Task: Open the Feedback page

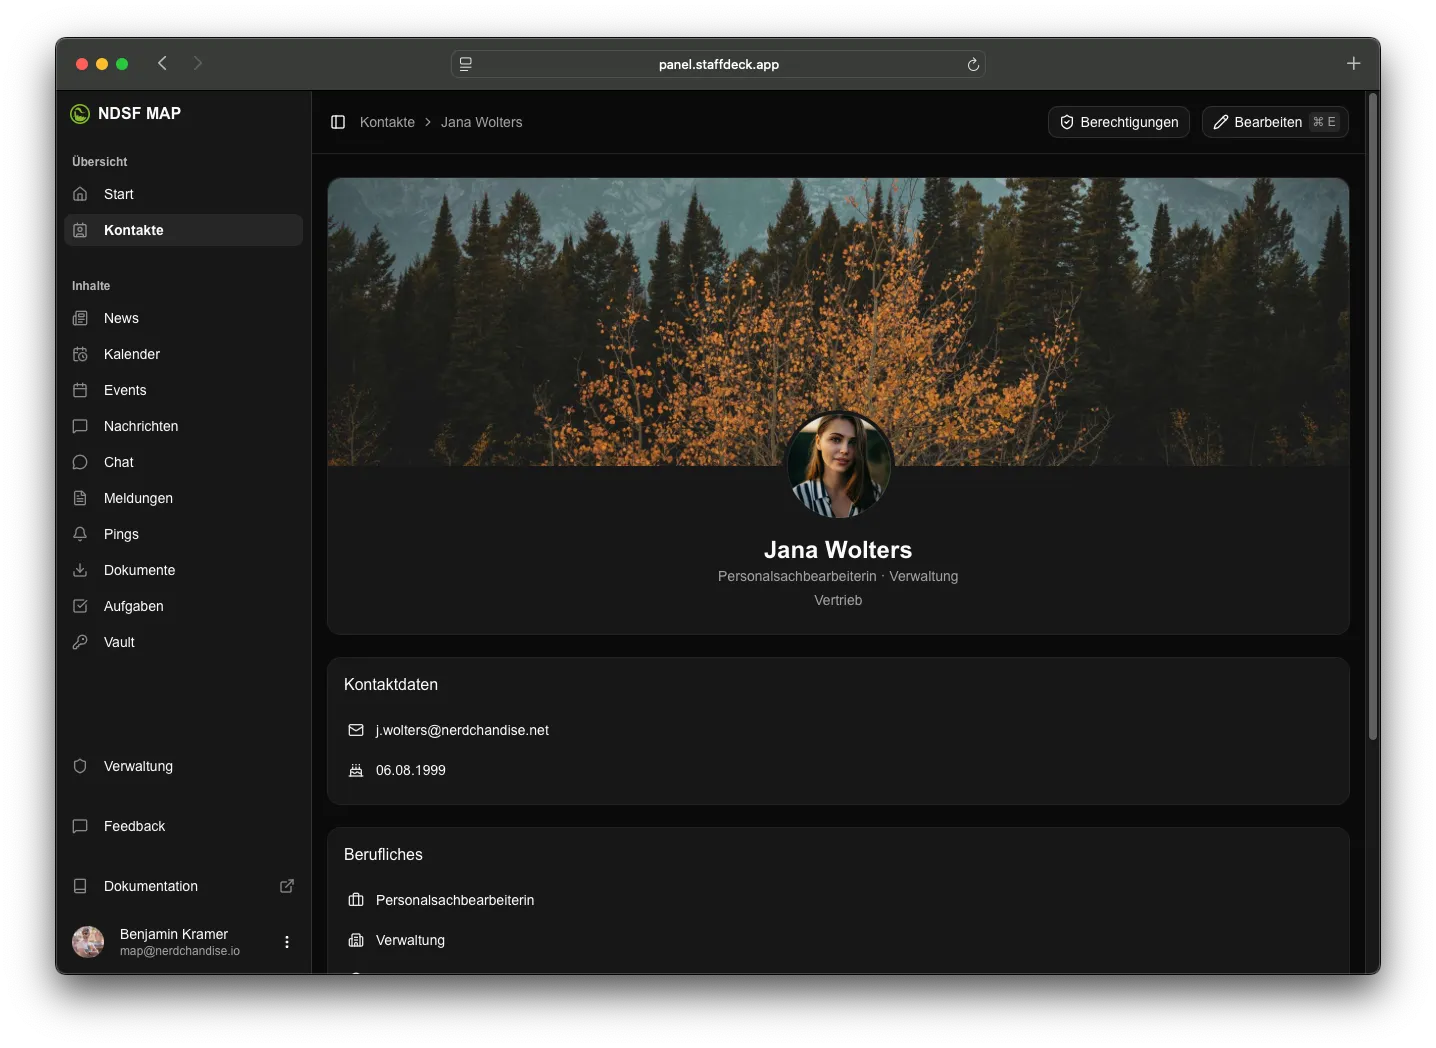Action: coord(184,826)
